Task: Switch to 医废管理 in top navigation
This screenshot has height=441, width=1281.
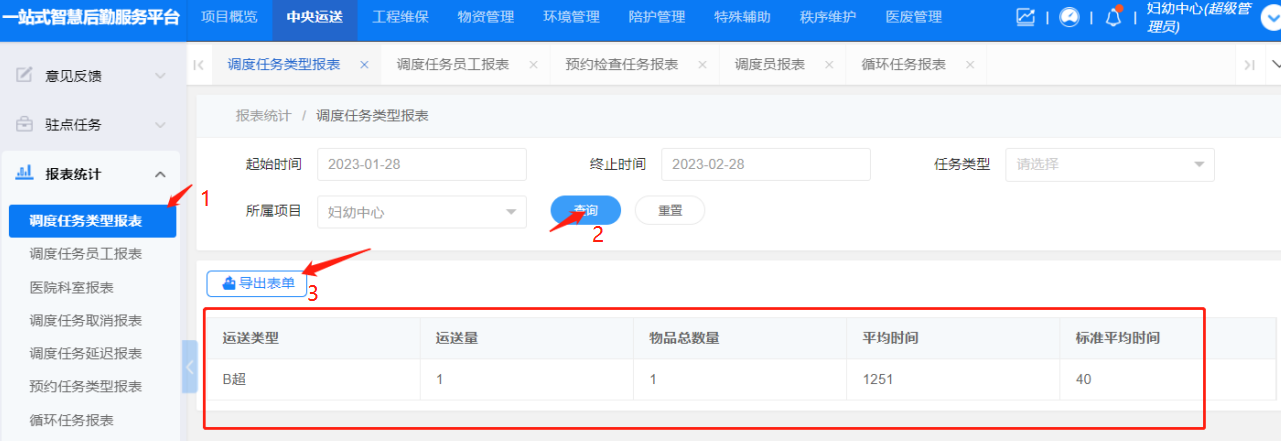Action: tap(914, 17)
